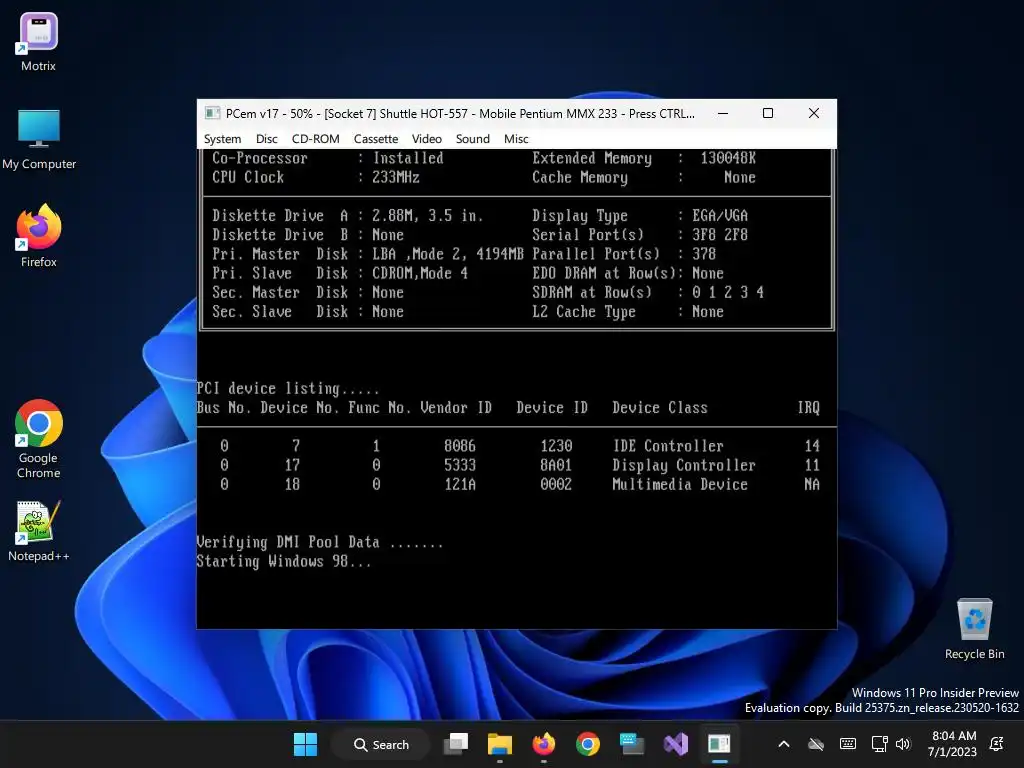1024x768 pixels.
Task: Click the 'IDE Controller' device class entry
Action: 668,446
